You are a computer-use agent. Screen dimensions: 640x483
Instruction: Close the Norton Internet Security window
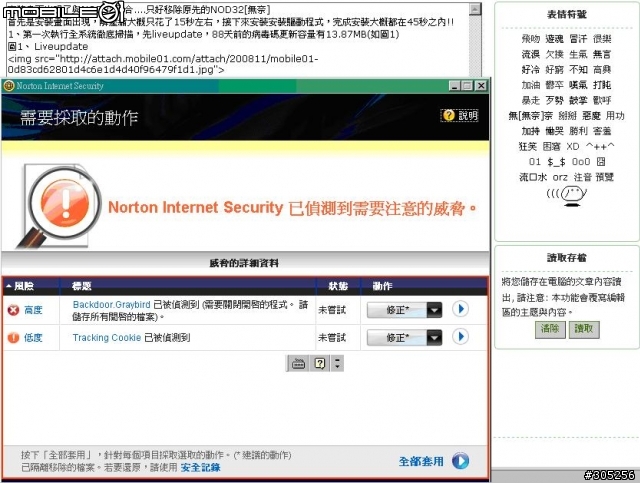coord(481,86)
